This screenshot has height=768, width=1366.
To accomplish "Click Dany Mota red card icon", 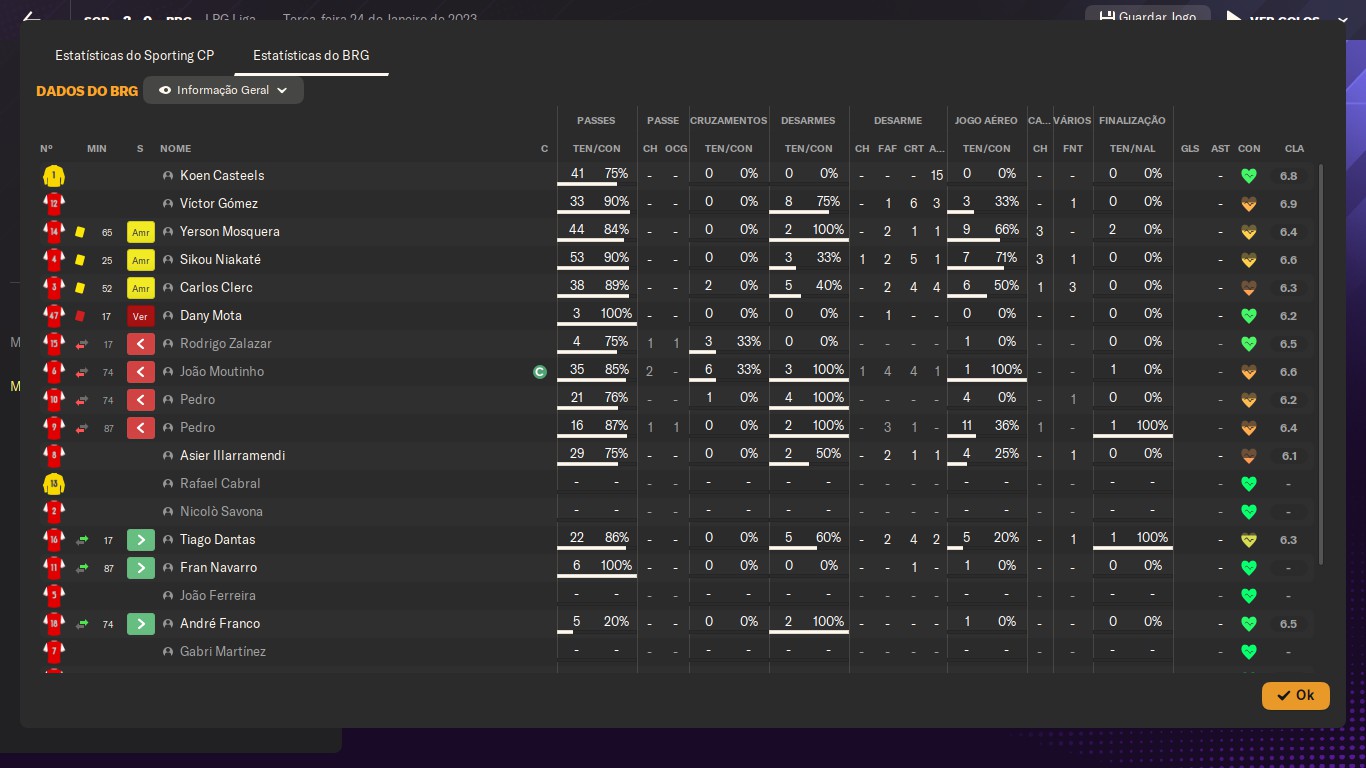I will click(80, 316).
